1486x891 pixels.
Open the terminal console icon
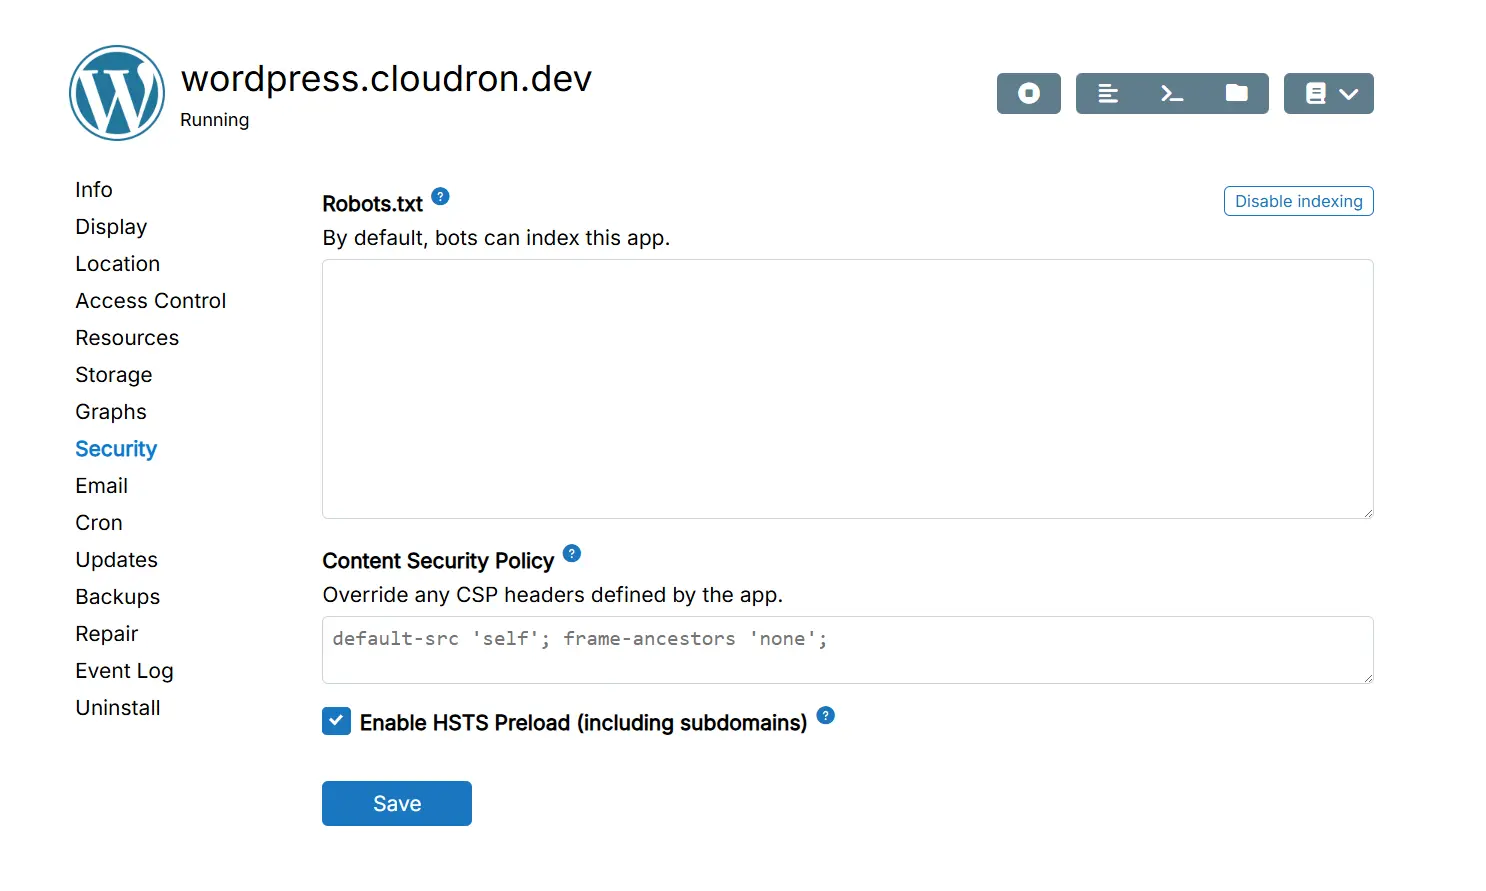(x=1172, y=94)
